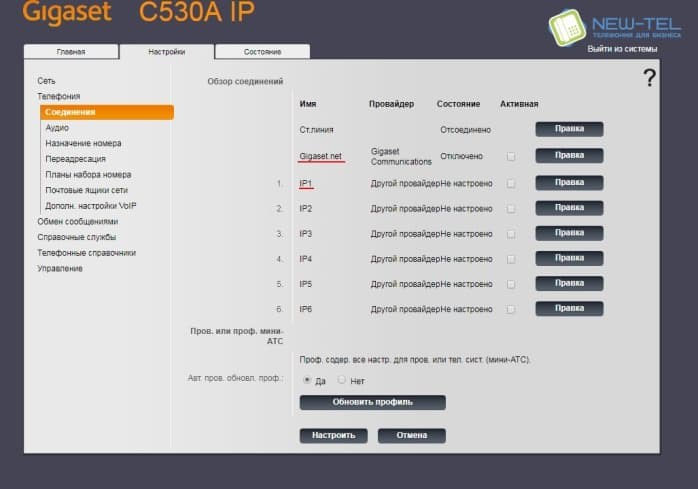This screenshot has width=698, height=489.
Task: Click Правка button for IP5
Action: coord(569,283)
